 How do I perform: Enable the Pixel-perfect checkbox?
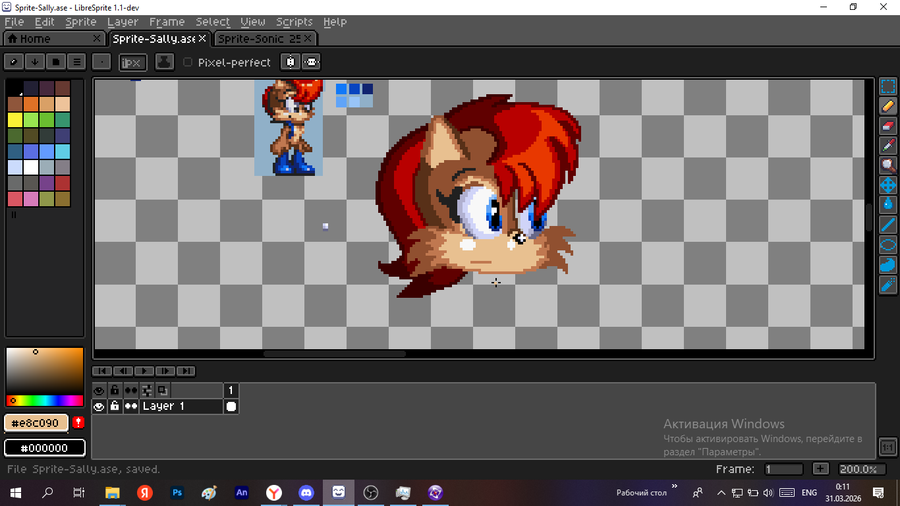pos(188,62)
